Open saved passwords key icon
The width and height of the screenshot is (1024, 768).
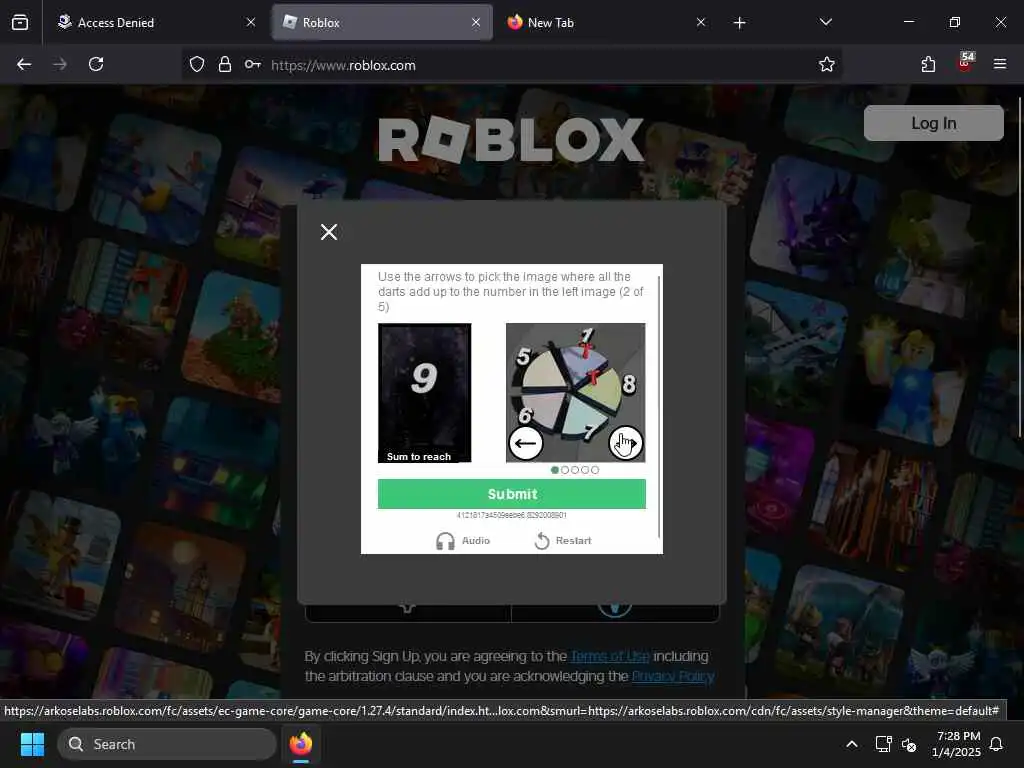coord(253,65)
